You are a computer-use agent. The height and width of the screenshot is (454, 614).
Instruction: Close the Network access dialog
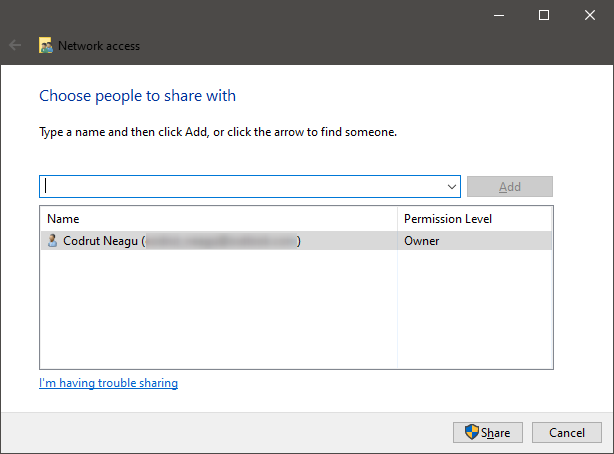coord(590,15)
